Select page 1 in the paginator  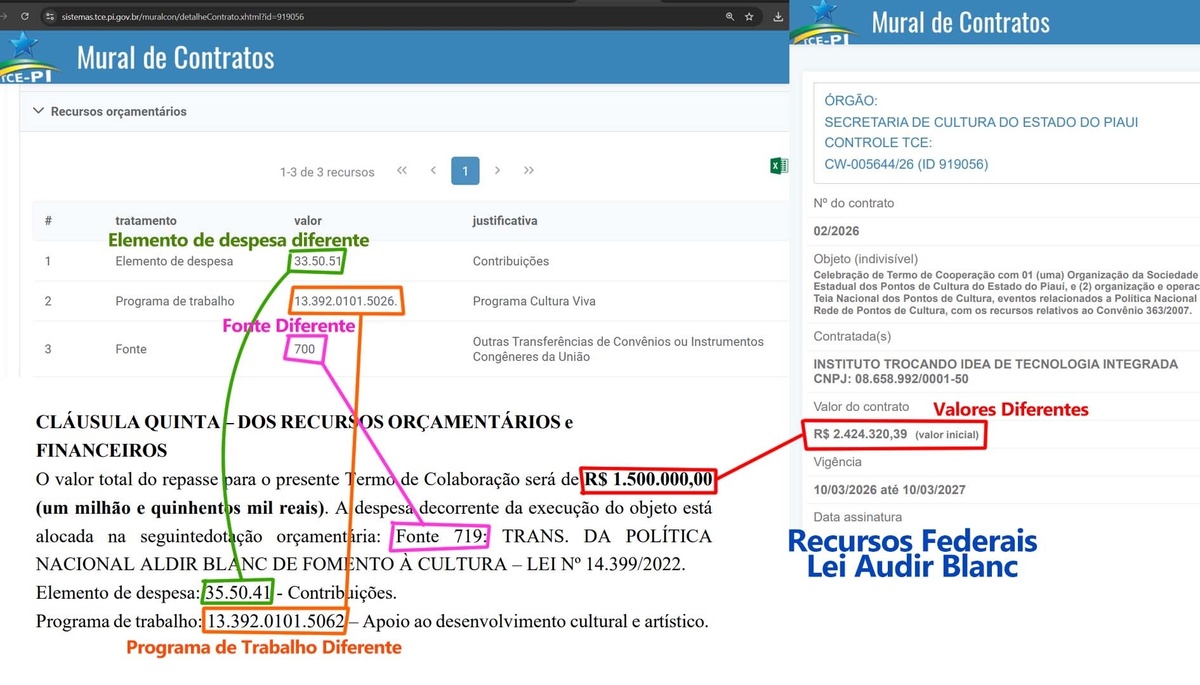pos(465,171)
